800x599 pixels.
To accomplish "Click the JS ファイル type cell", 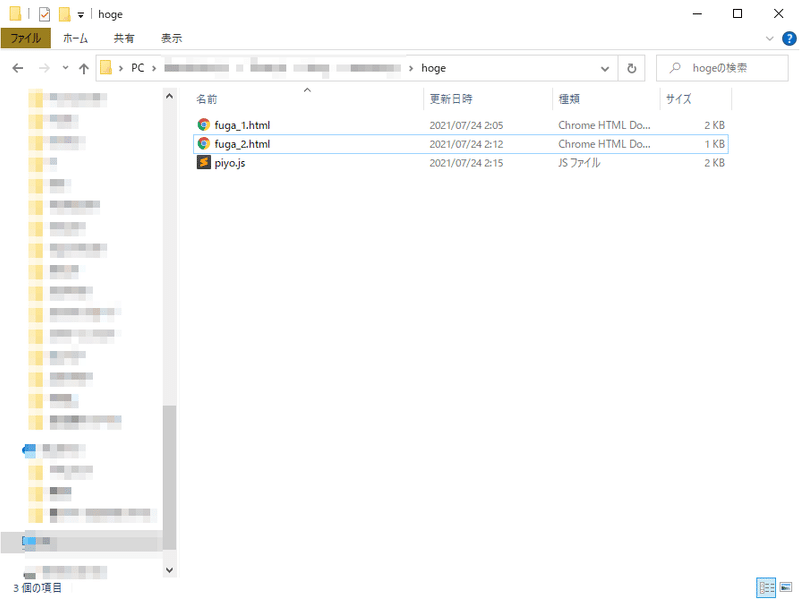I will coord(579,163).
